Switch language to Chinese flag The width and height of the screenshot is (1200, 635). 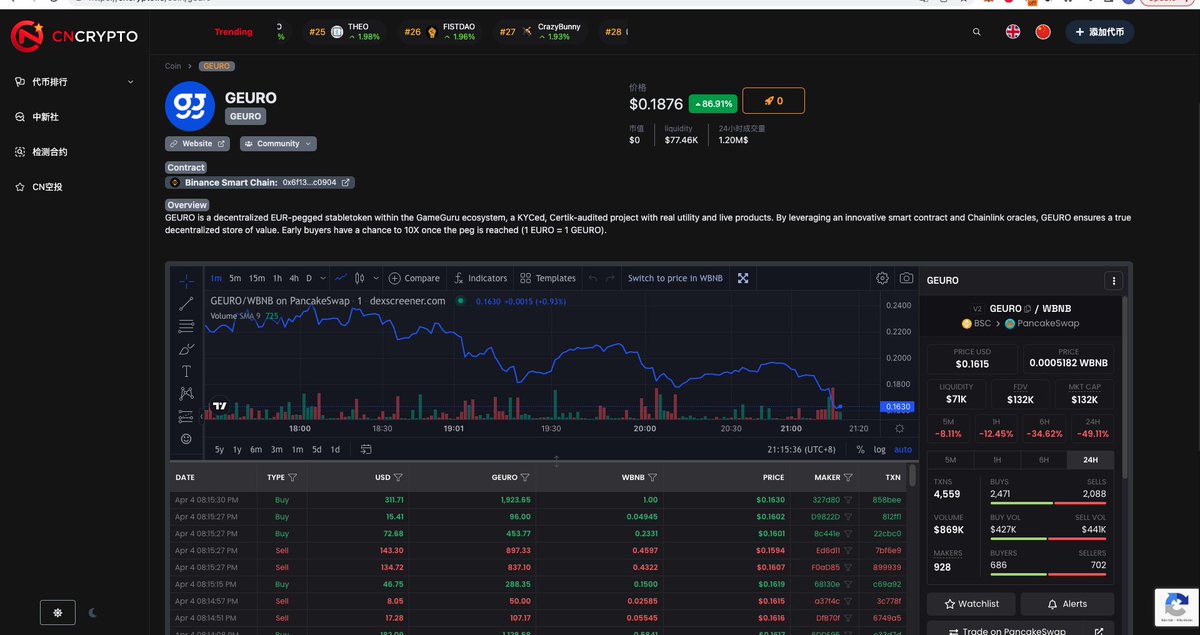[x=1043, y=32]
